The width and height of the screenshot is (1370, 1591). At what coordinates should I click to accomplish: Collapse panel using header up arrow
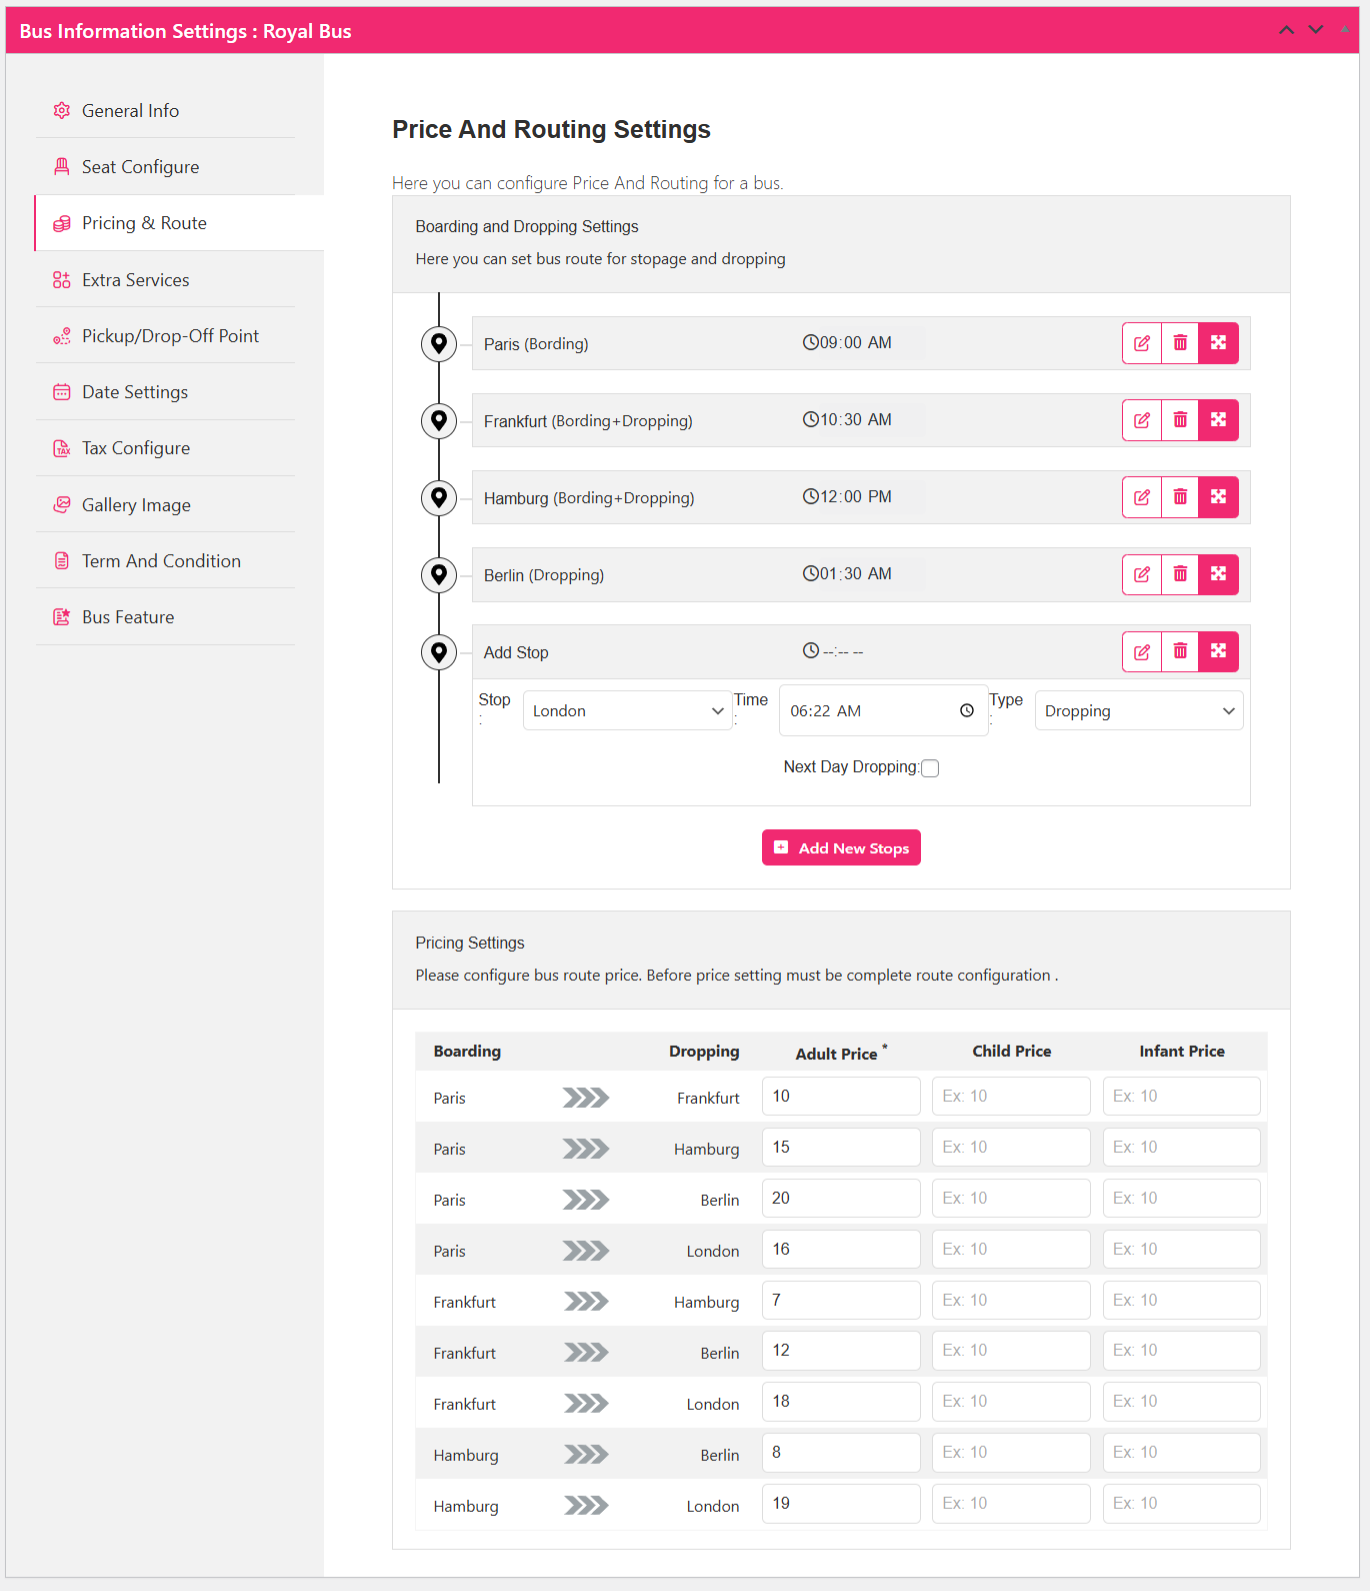click(1286, 30)
